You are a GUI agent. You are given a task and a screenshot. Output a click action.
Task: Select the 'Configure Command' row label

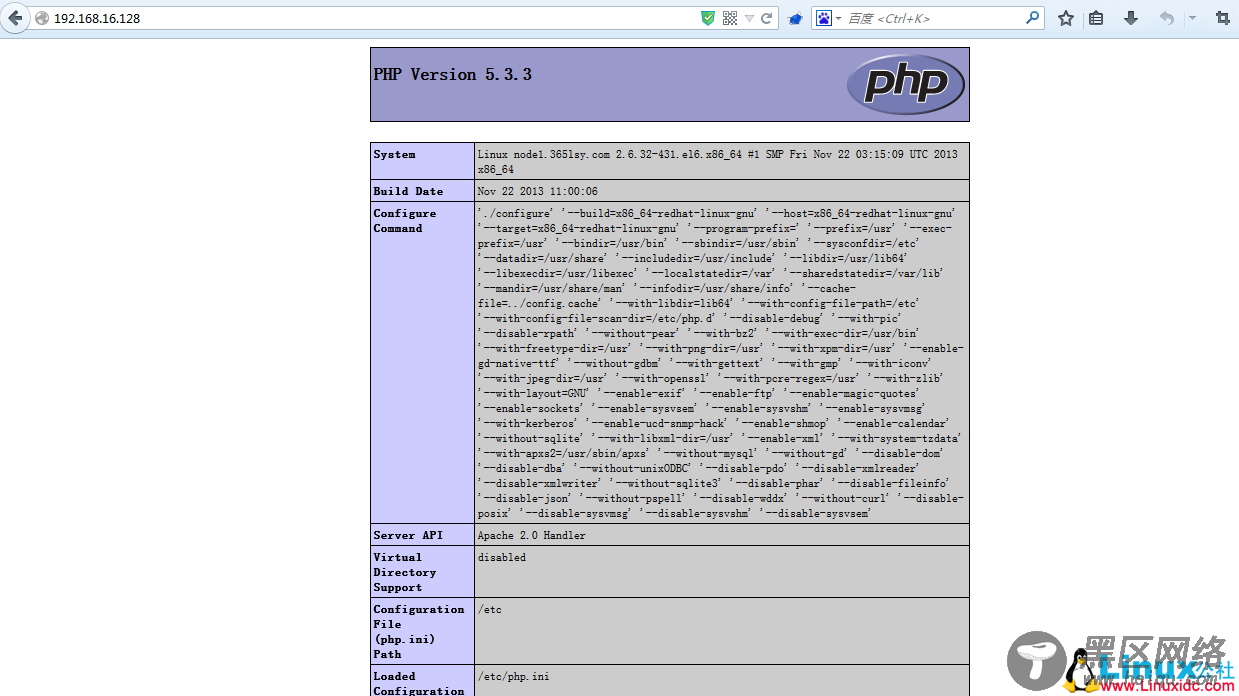[405, 220]
